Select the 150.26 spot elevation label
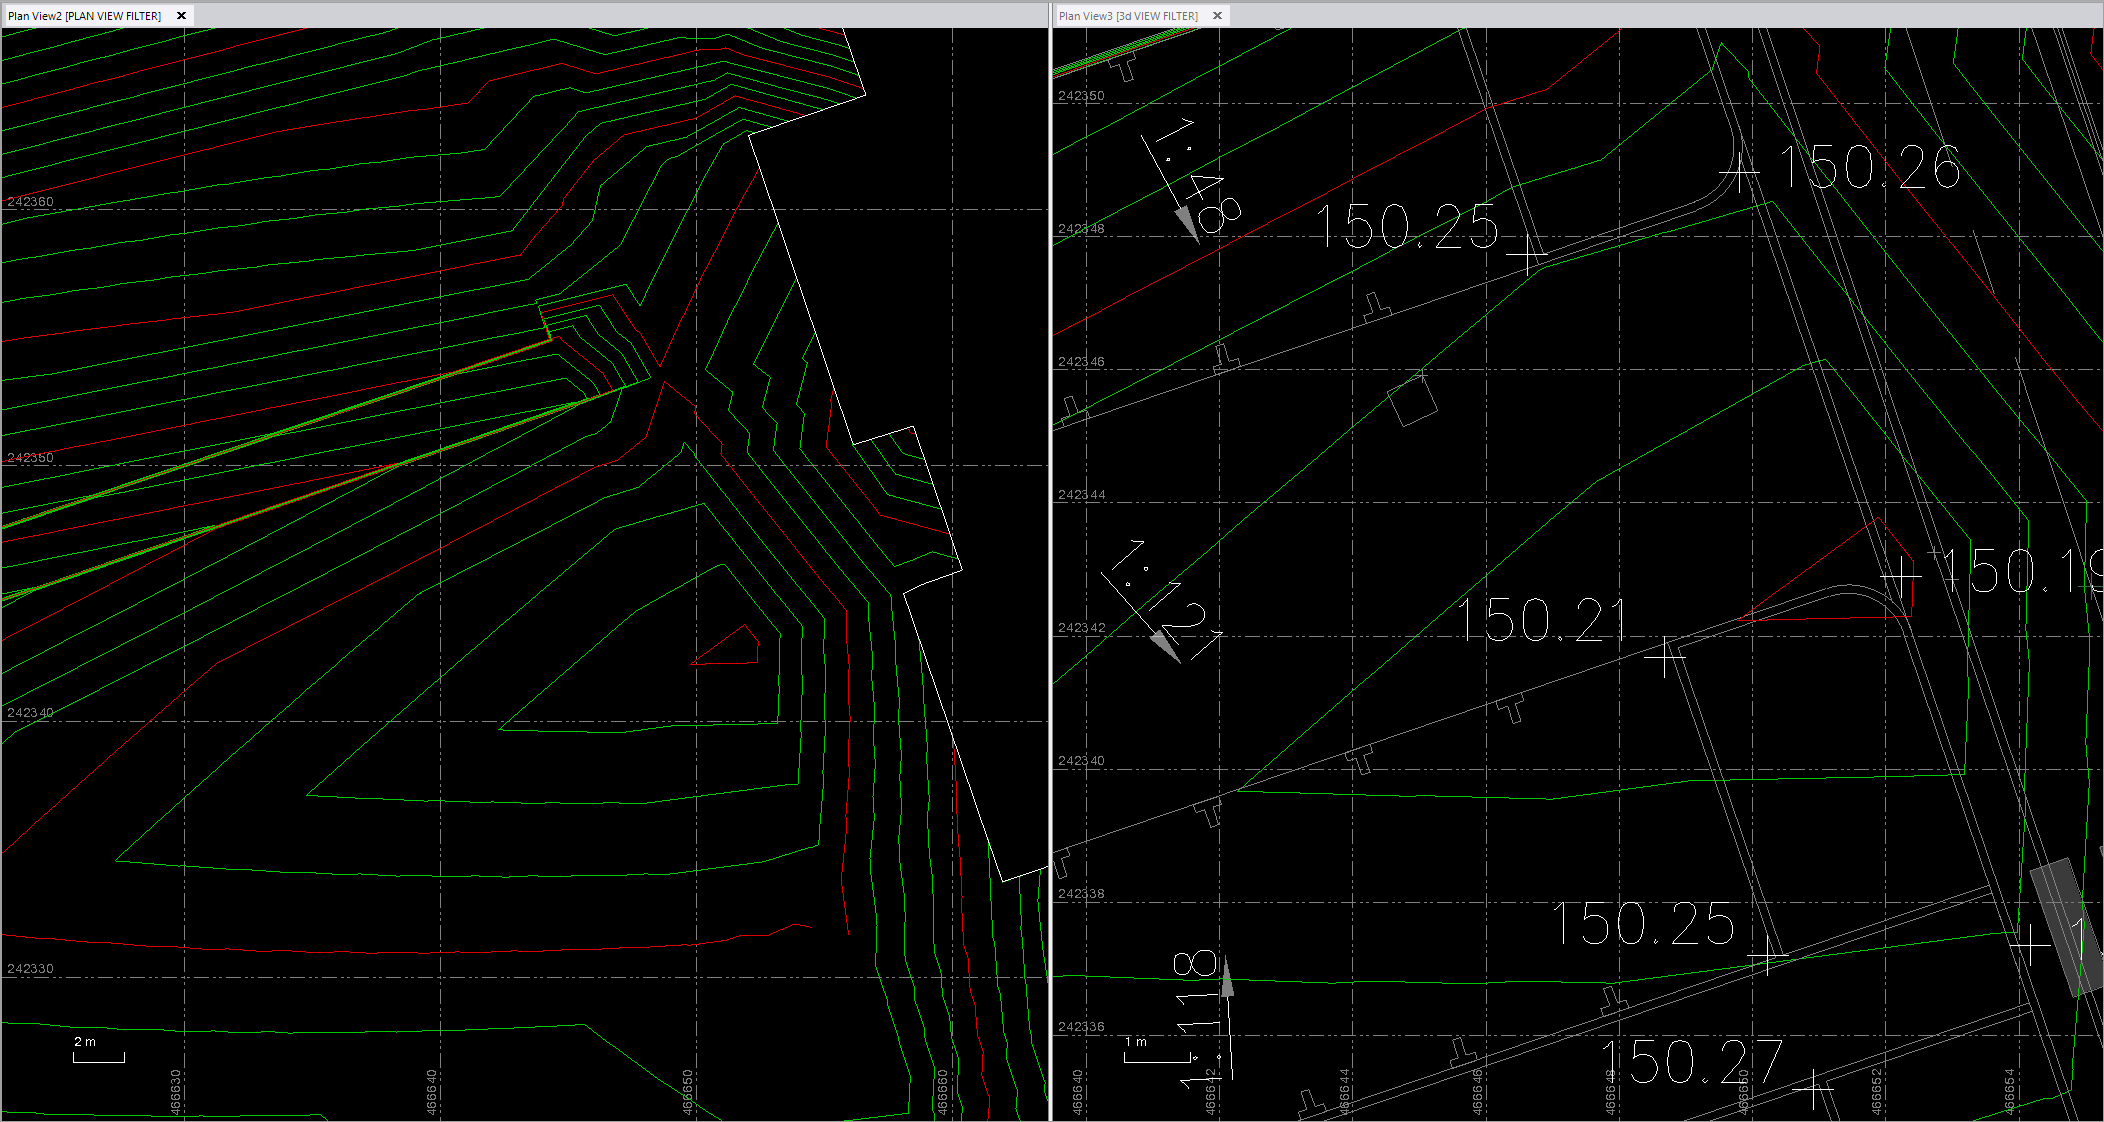 pyautogui.click(x=1868, y=168)
